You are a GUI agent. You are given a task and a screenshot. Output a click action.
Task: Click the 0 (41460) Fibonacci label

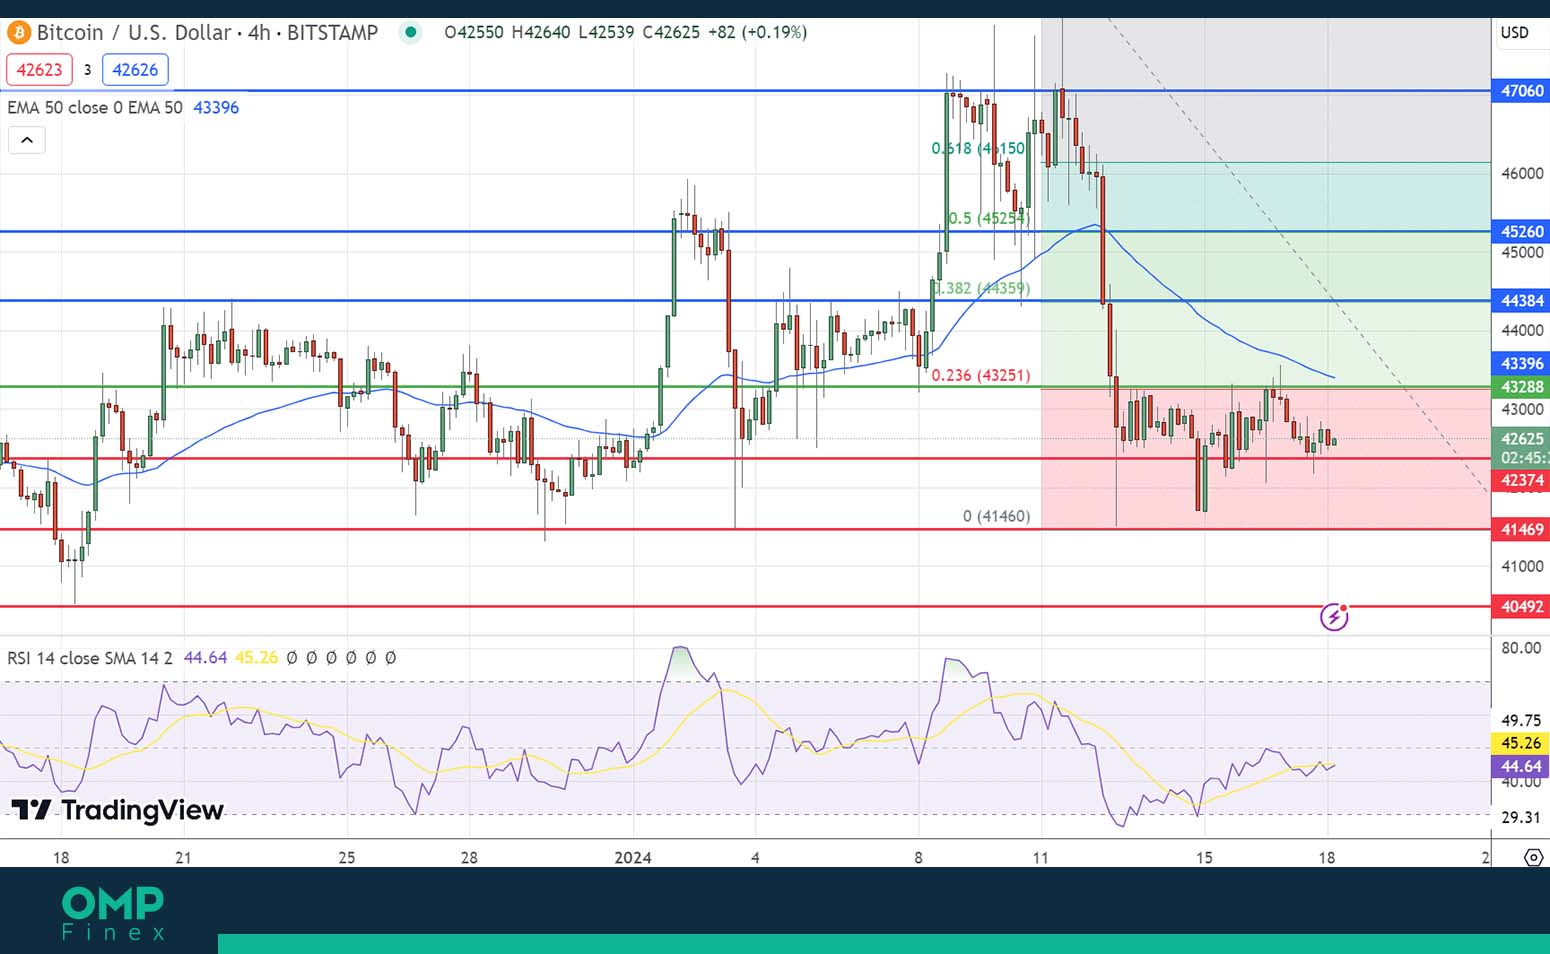point(996,516)
